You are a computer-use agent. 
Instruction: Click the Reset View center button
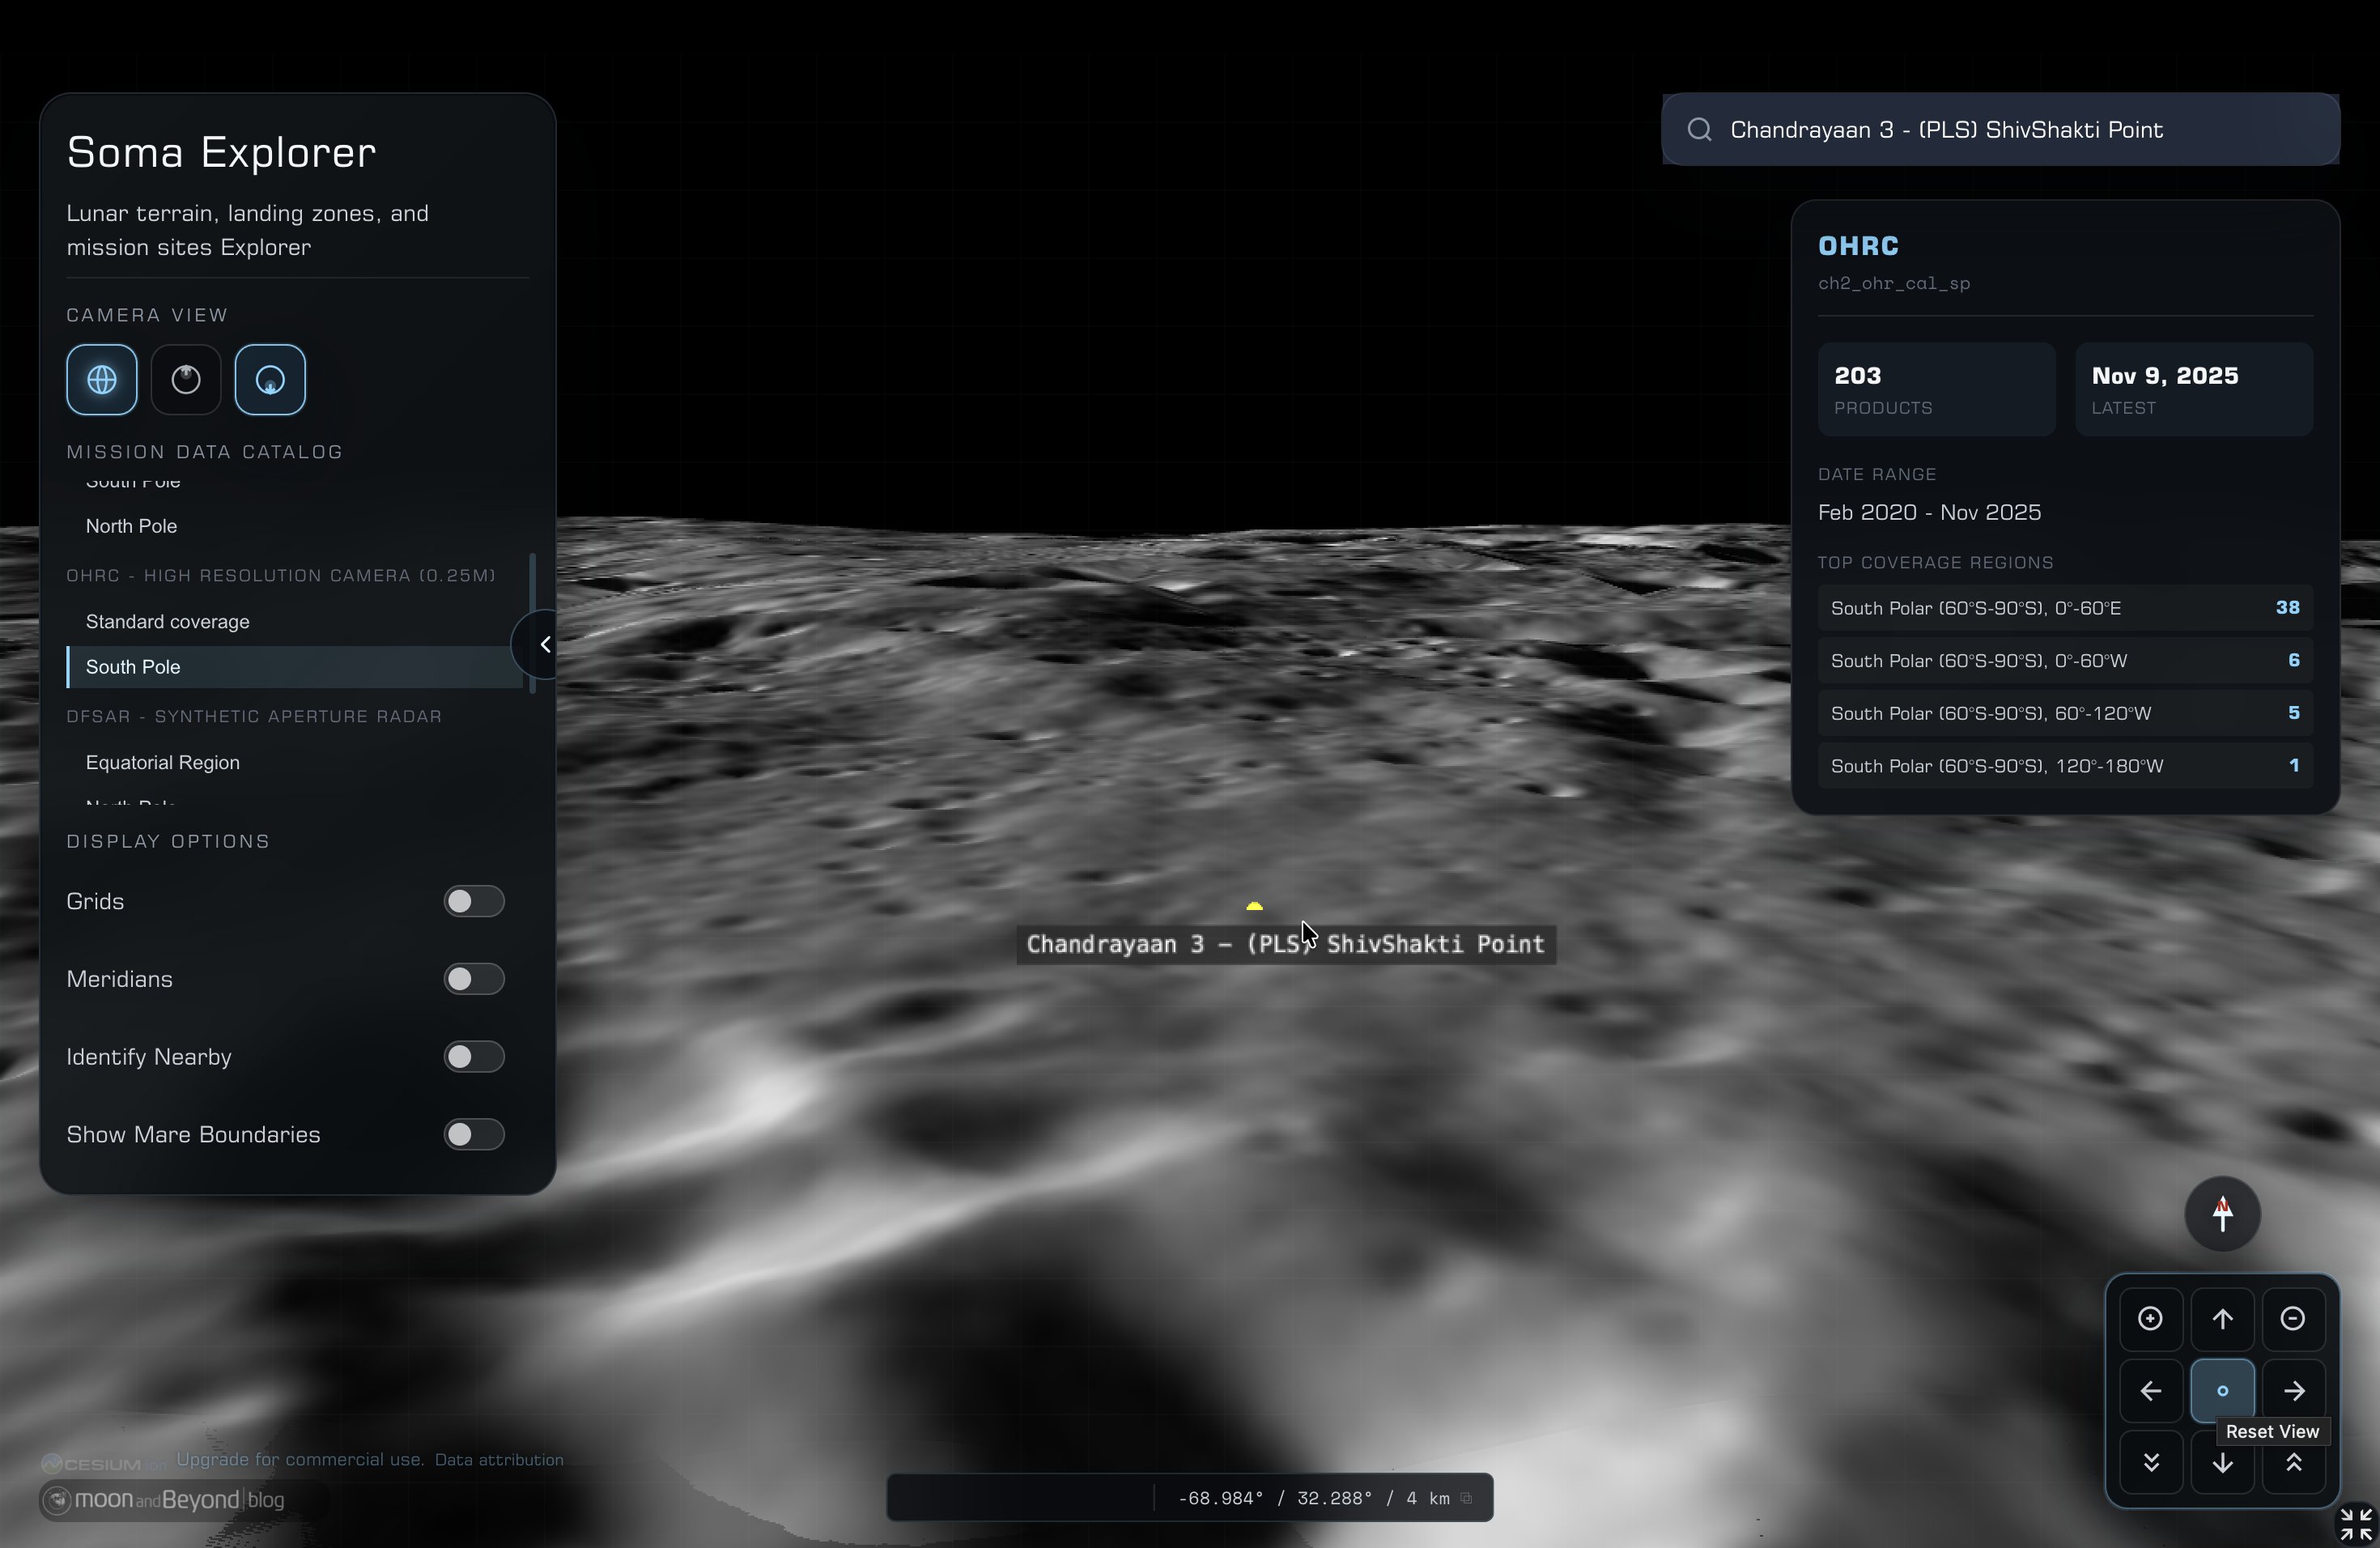point(2222,1391)
